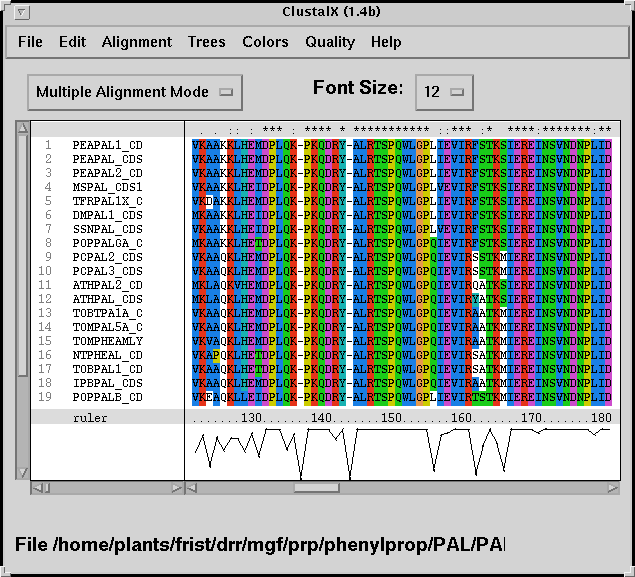Select sequence ATHPAL_CDS
Viewport: 635px width, 577px height.
[107, 299]
